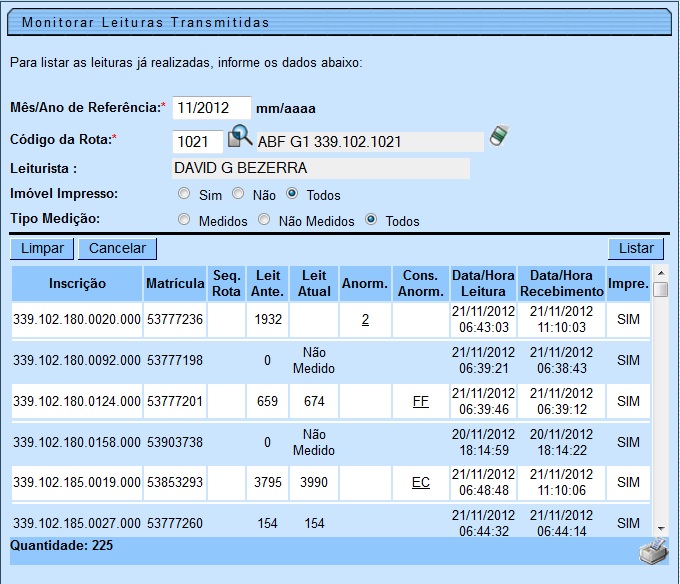
Task: Click the Mês/Ano de Referência field
Action: point(211,107)
